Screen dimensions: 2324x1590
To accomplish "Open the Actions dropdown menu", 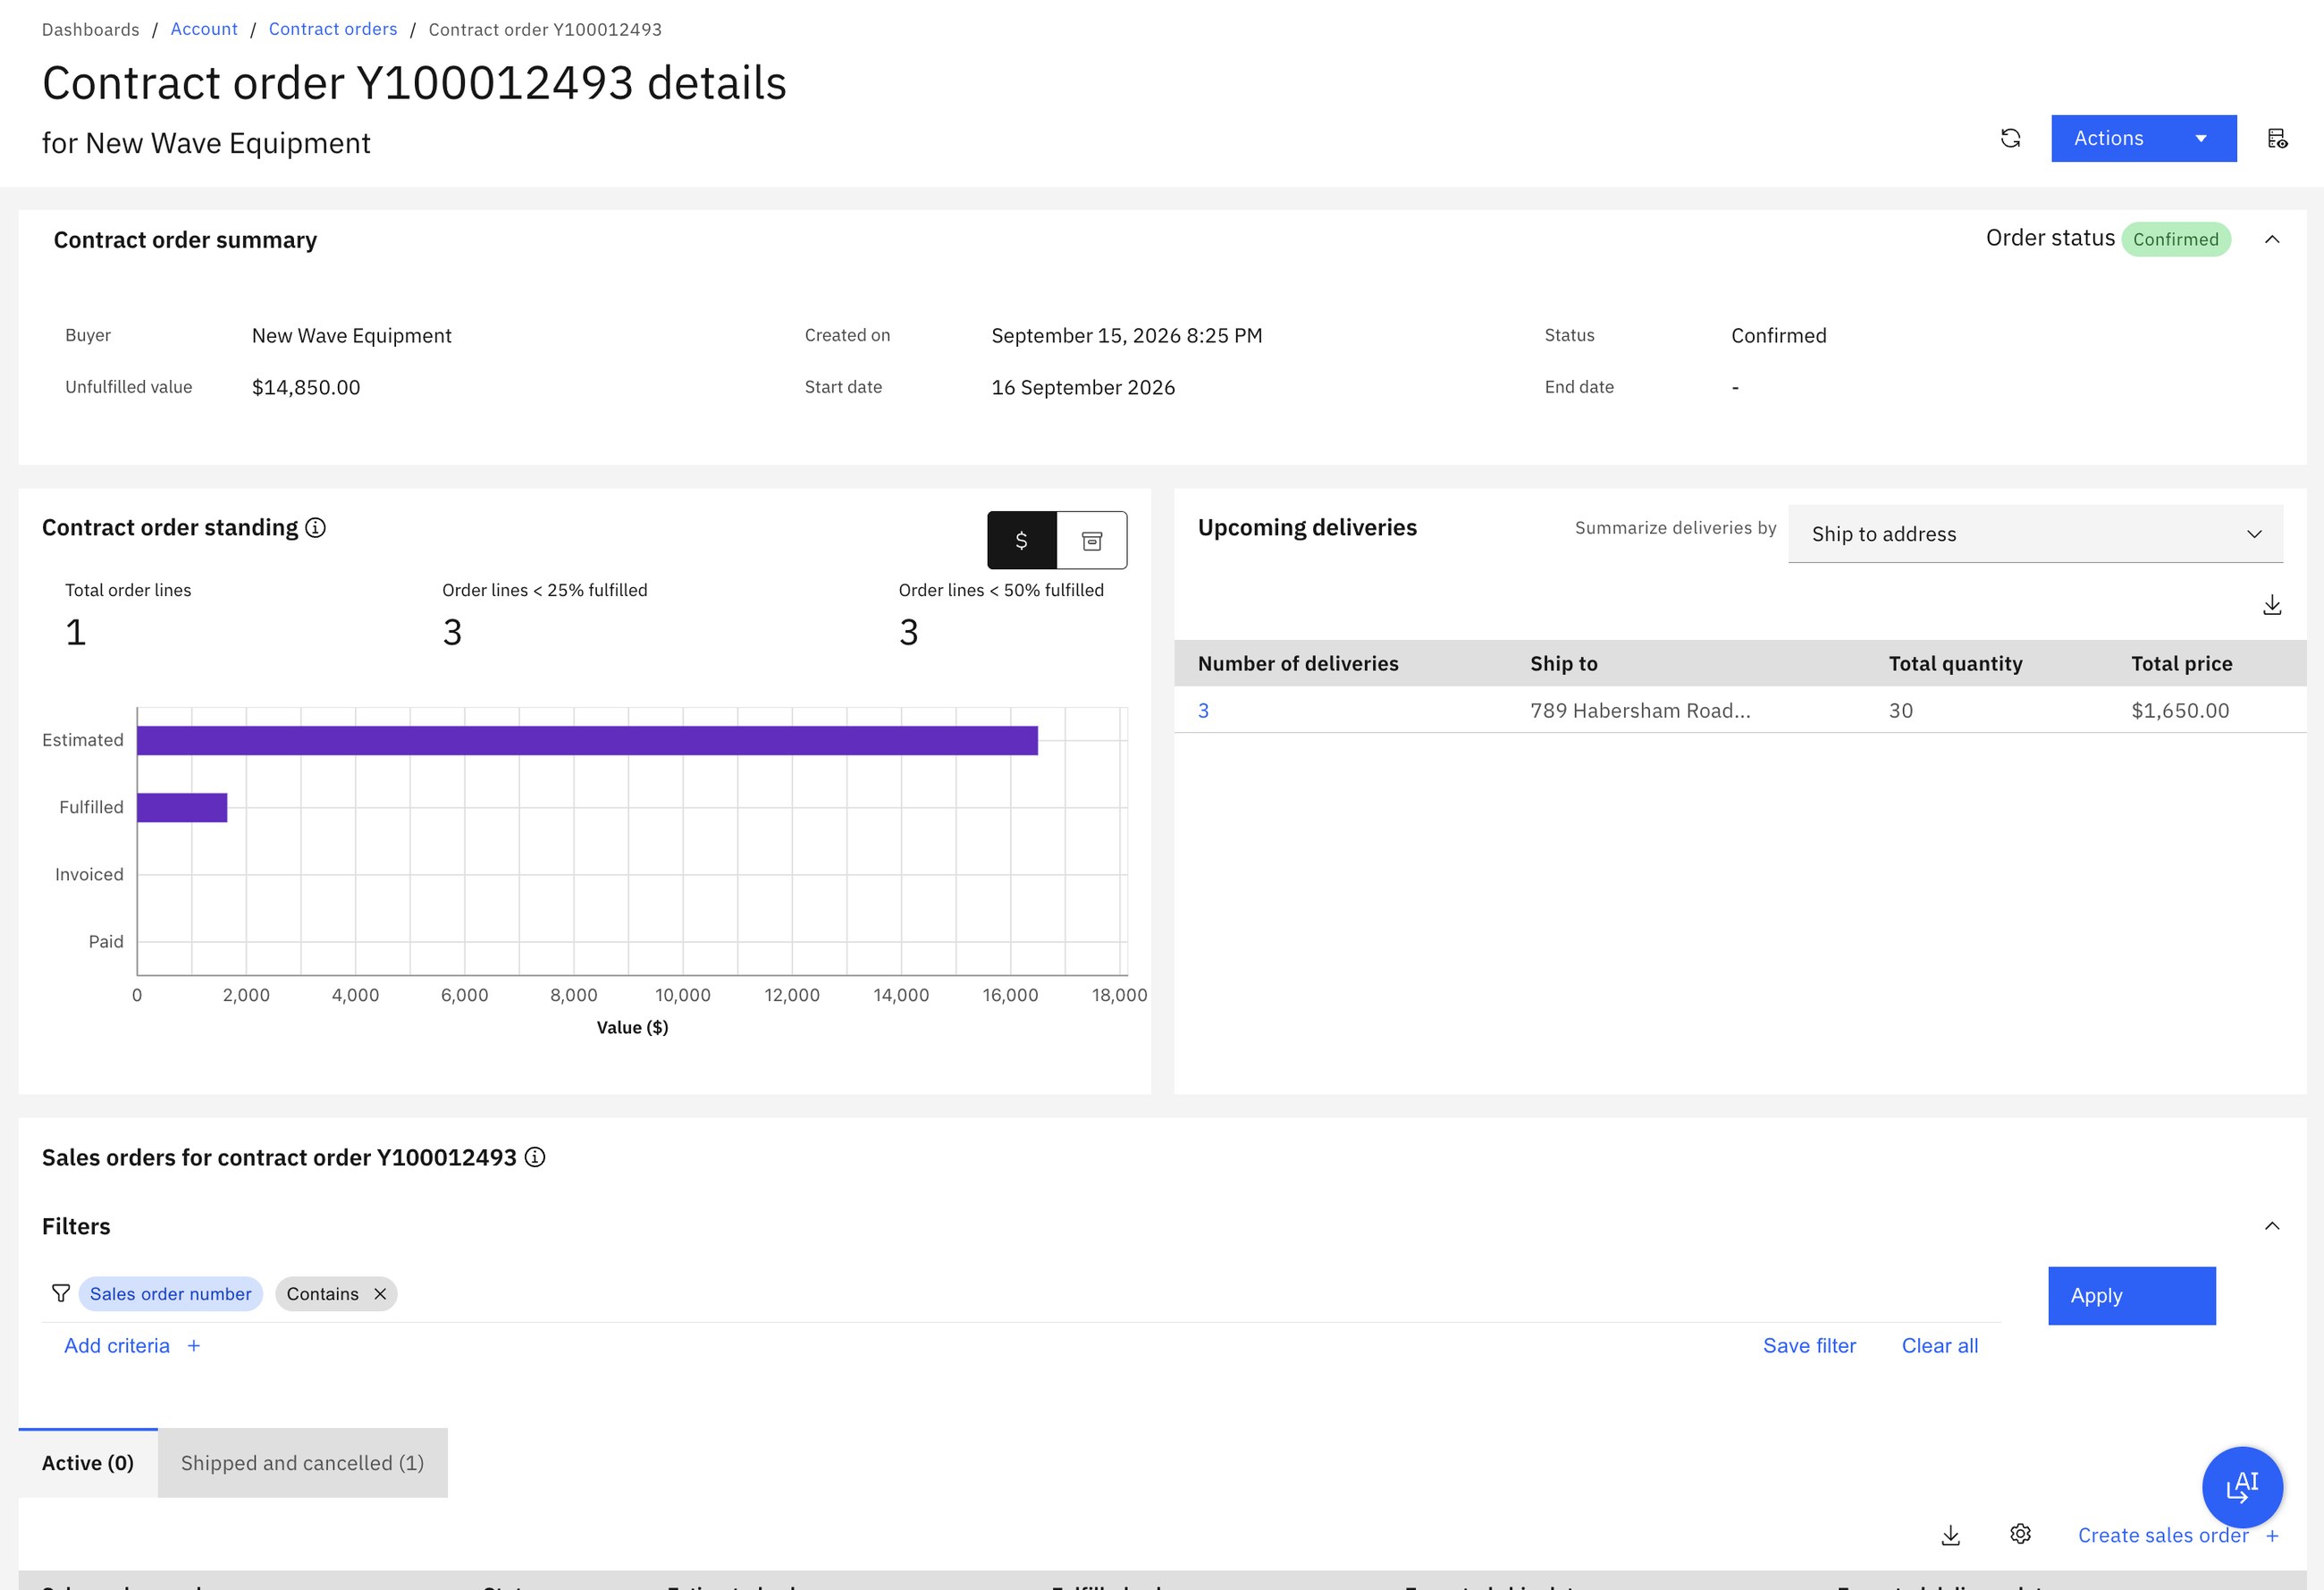I will (x=2143, y=138).
